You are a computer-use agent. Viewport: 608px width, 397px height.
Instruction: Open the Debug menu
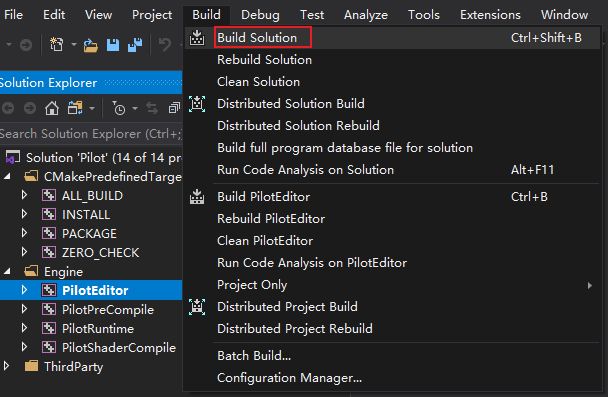[x=260, y=15]
